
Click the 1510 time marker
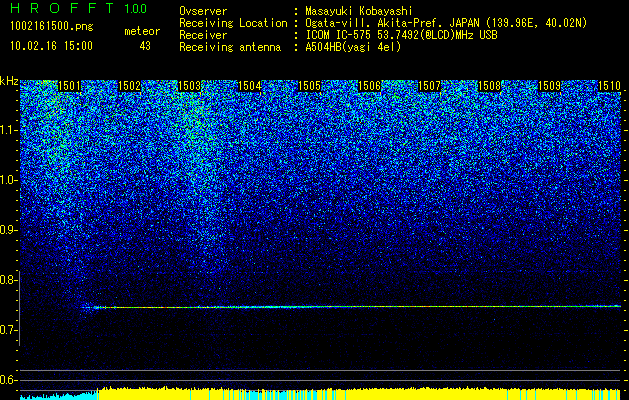[x=609, y=86]
